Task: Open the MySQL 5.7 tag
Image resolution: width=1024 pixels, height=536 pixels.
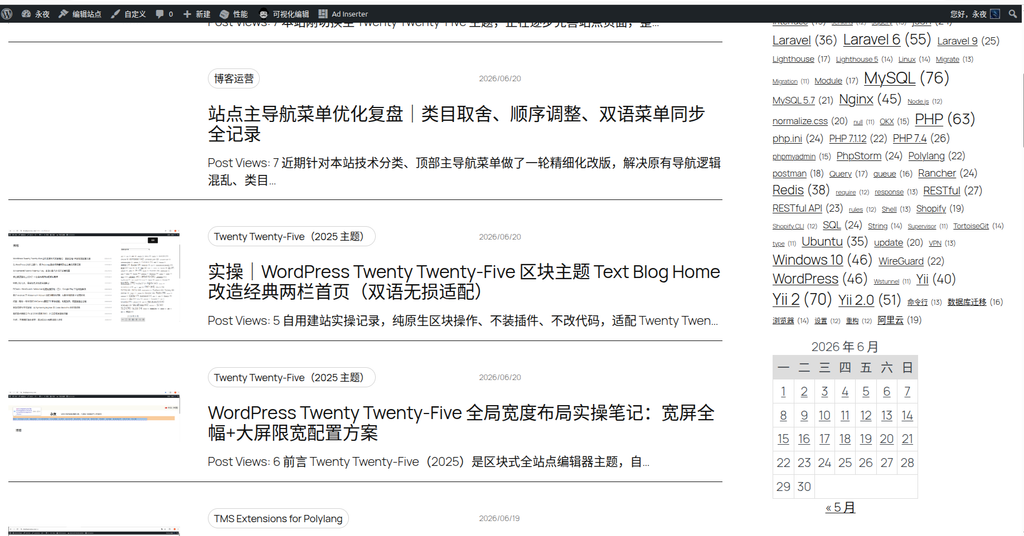Action: 793,101
